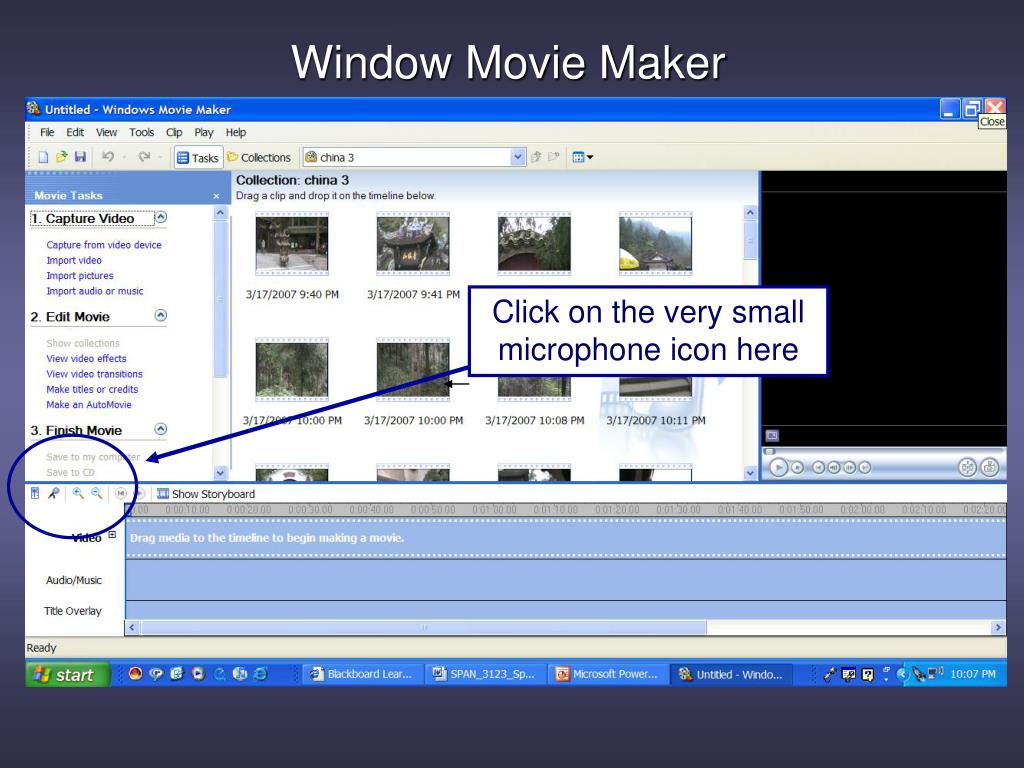Click the monitor Play button
Image resolution: width=1024 pixels, height=768 pixels.
[778, 467]
